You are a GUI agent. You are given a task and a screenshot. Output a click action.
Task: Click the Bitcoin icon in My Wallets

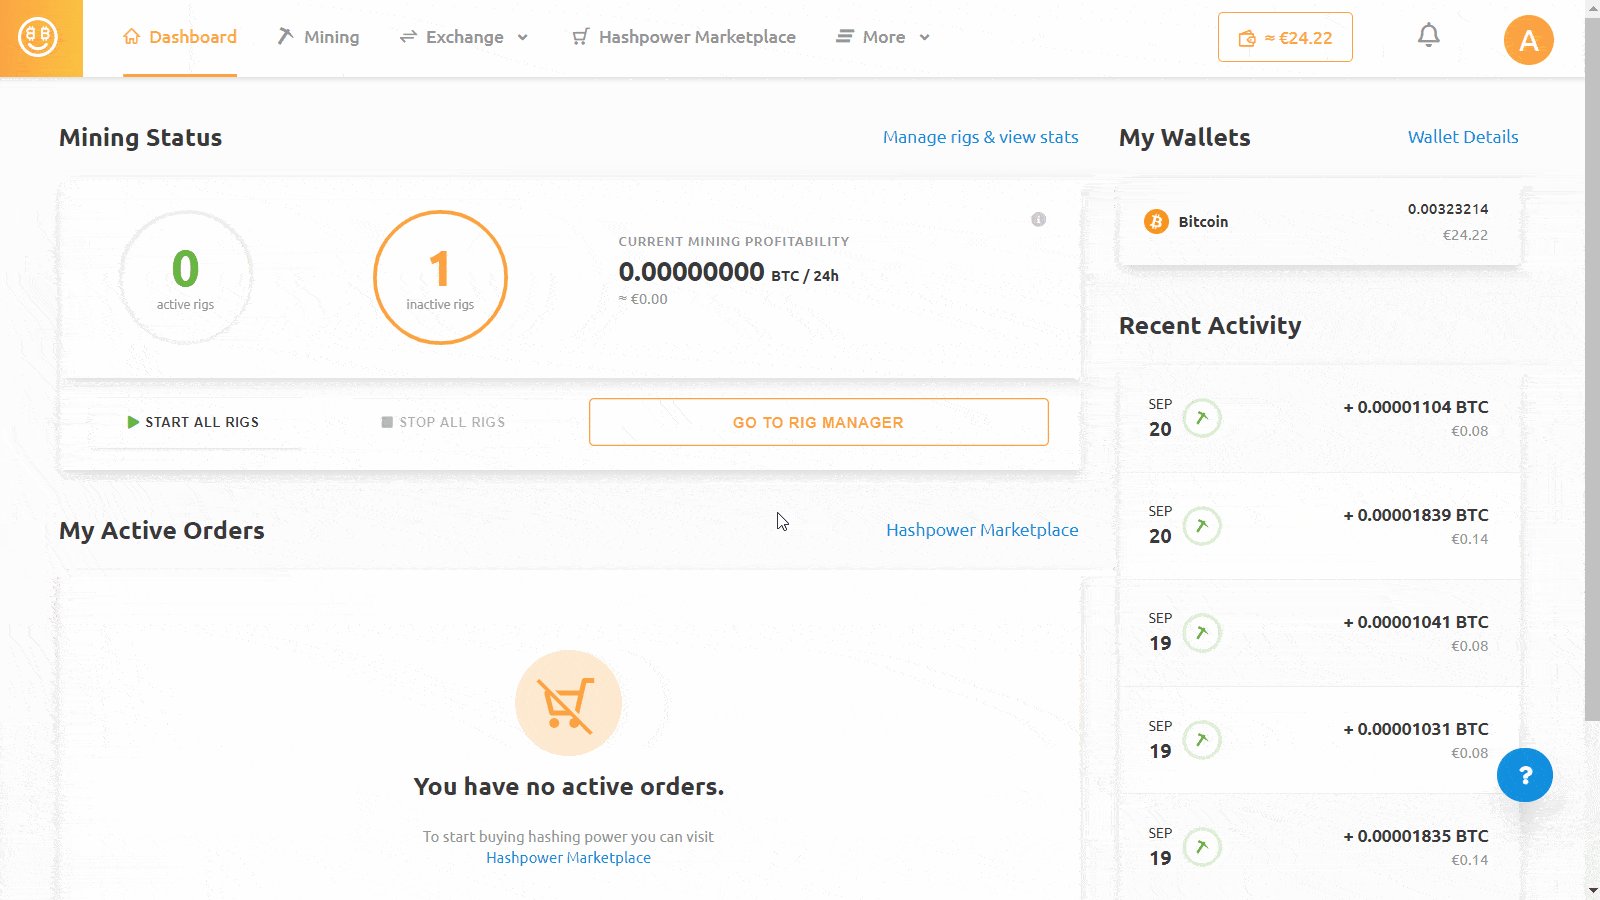[x=1157, y=221]
